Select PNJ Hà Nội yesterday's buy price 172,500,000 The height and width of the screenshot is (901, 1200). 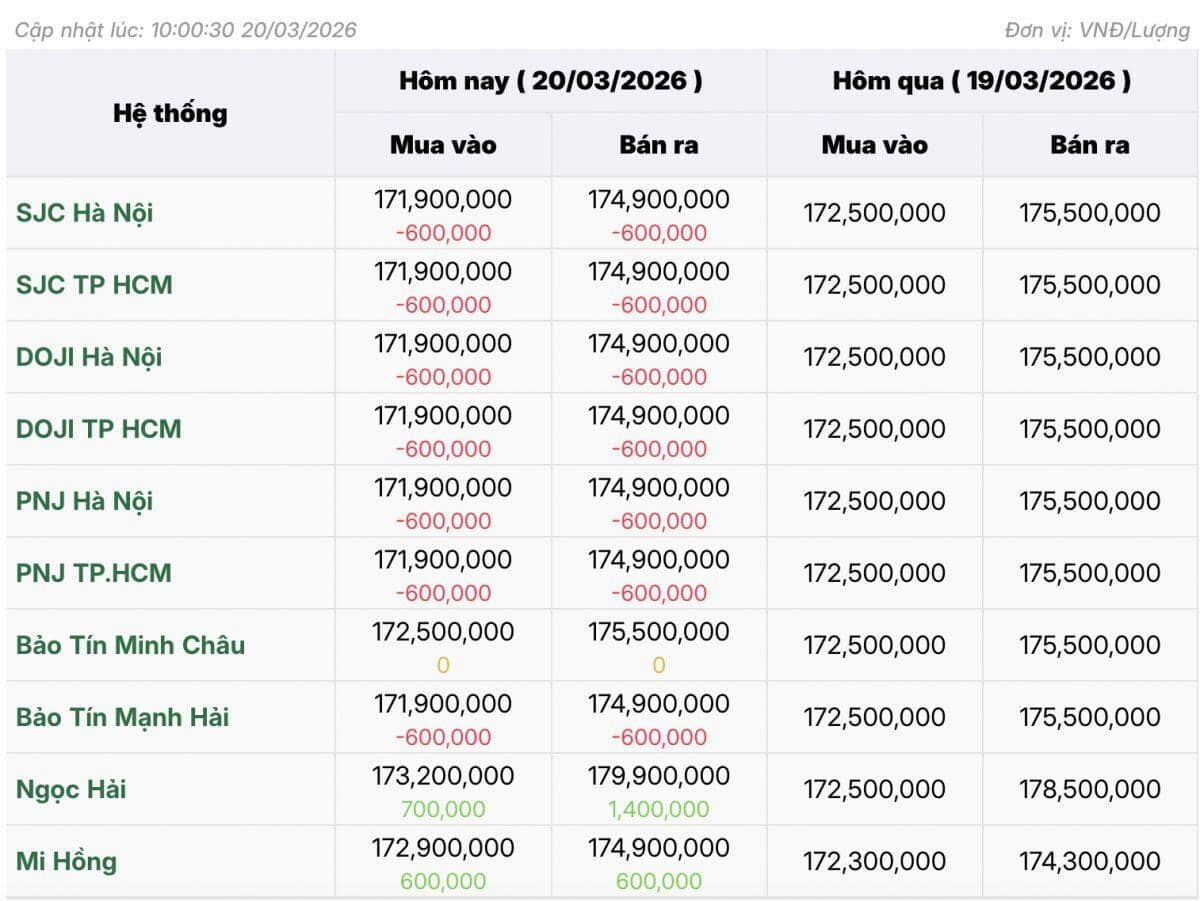pos(875,501)
